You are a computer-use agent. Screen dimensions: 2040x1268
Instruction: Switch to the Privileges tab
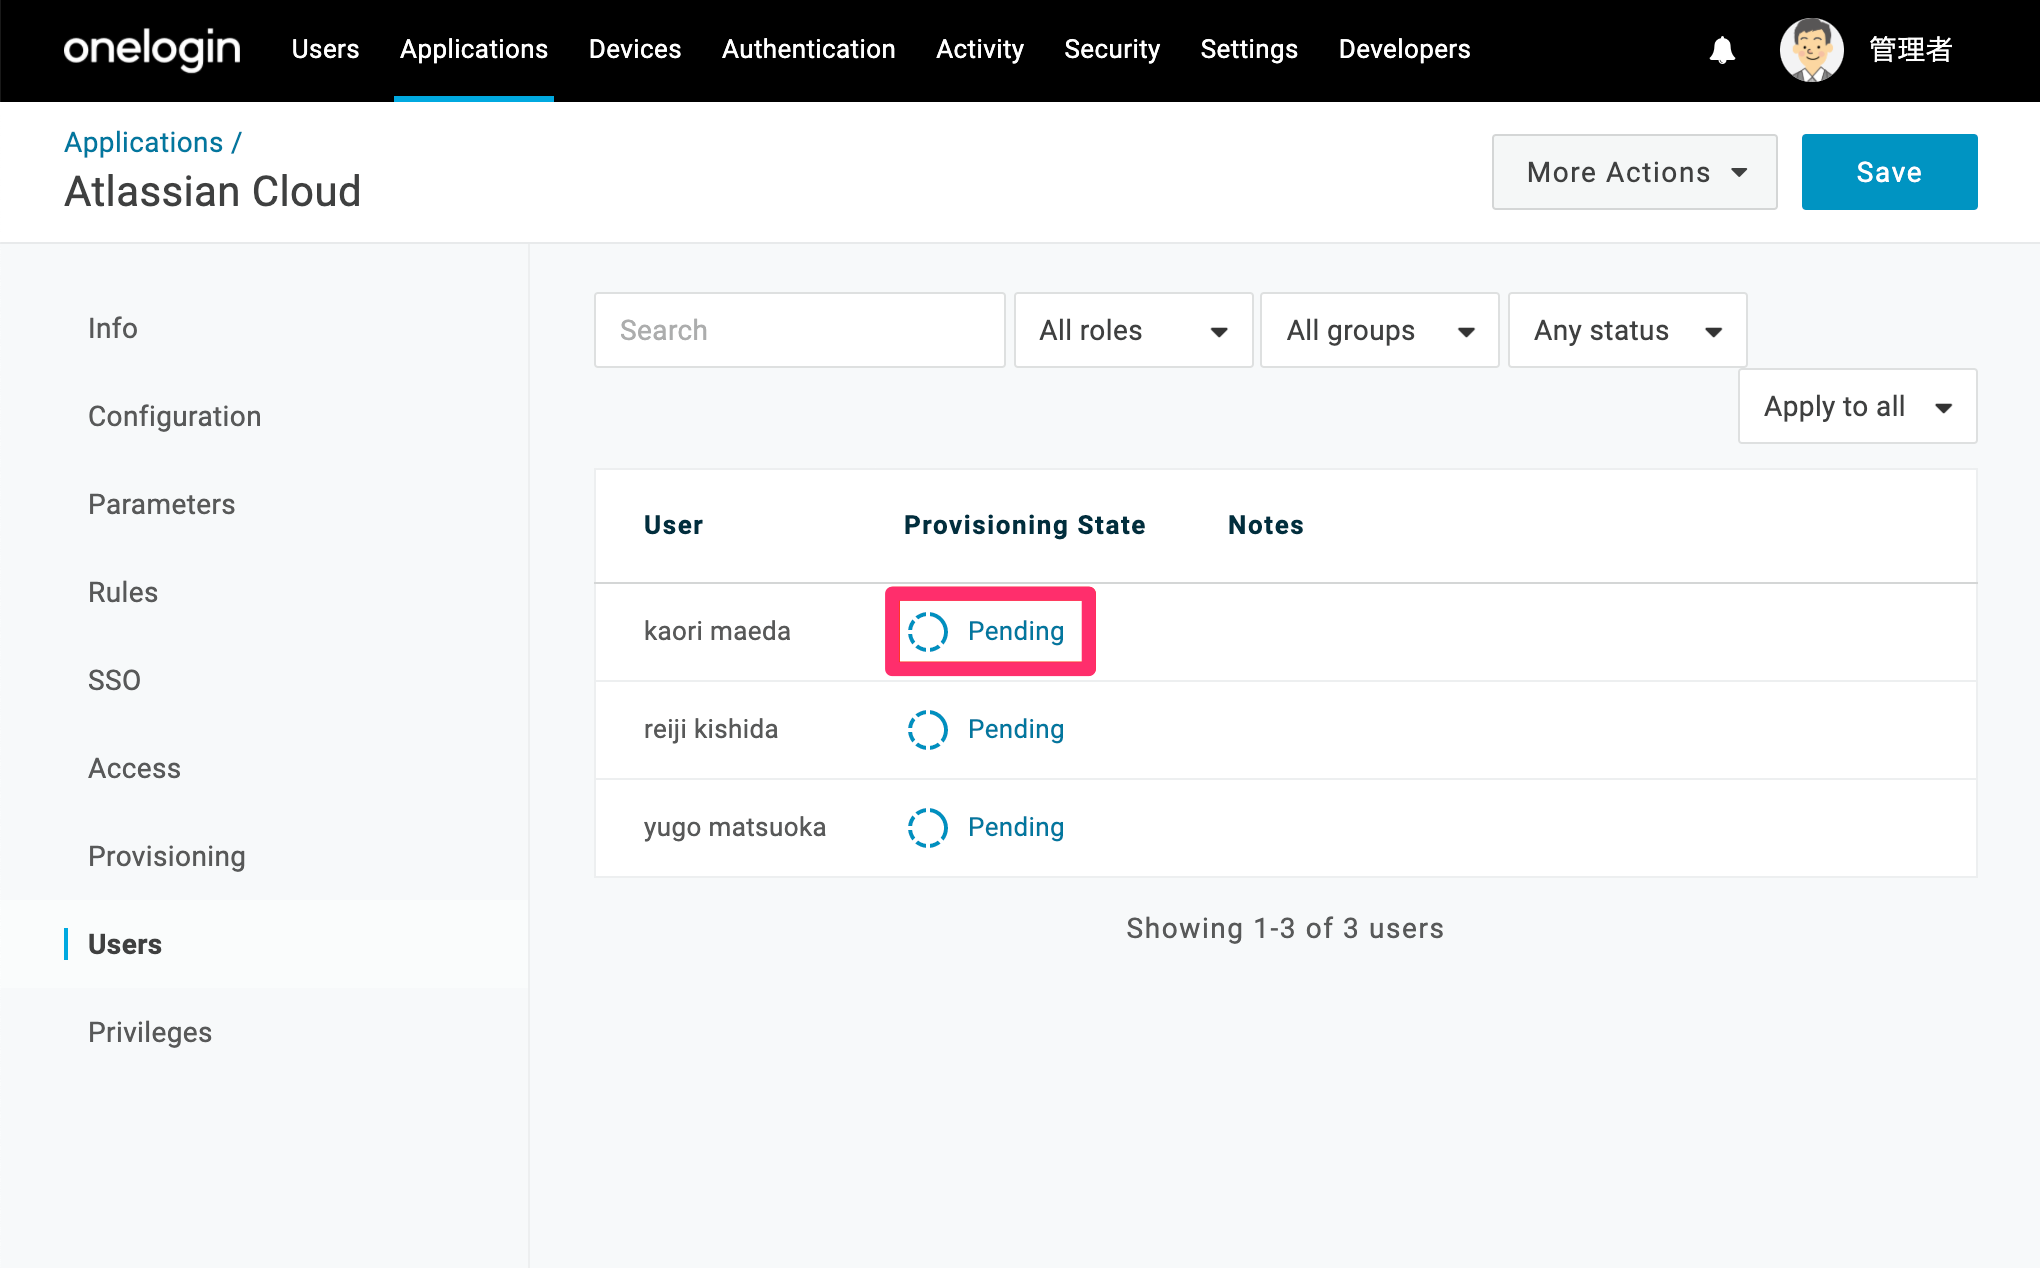pos(150,1032)
